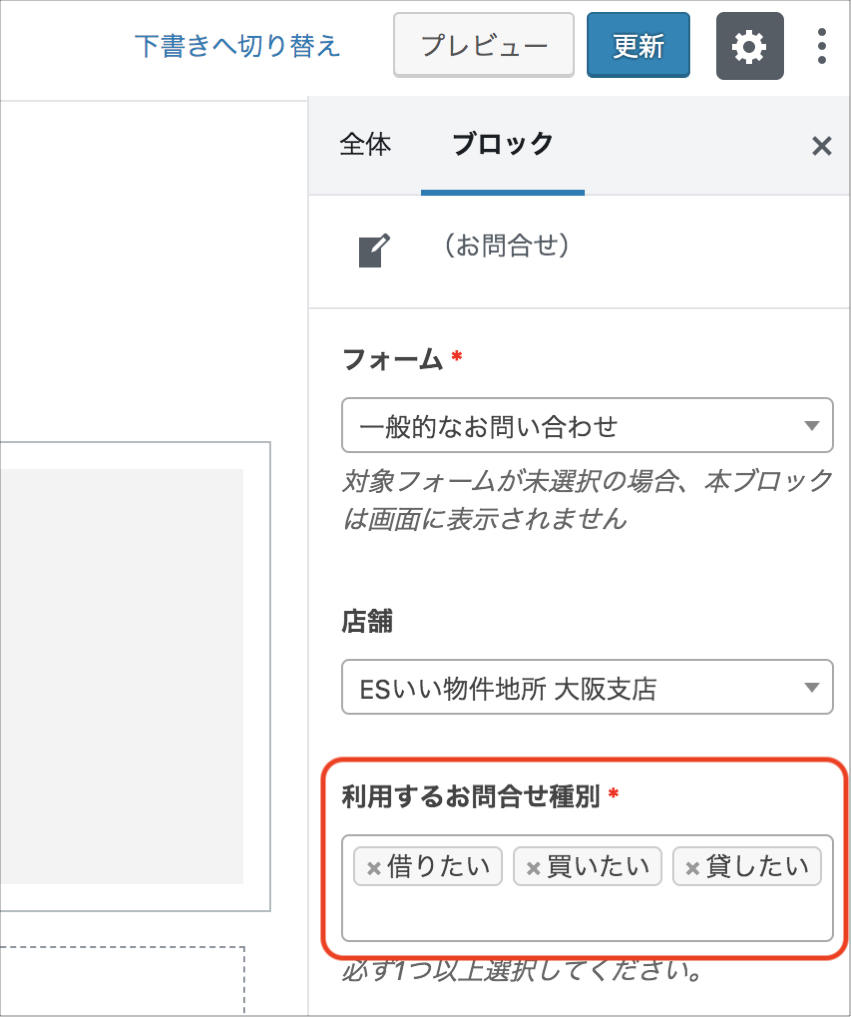Close the block settings sidebar

click(x=821, y=147)
